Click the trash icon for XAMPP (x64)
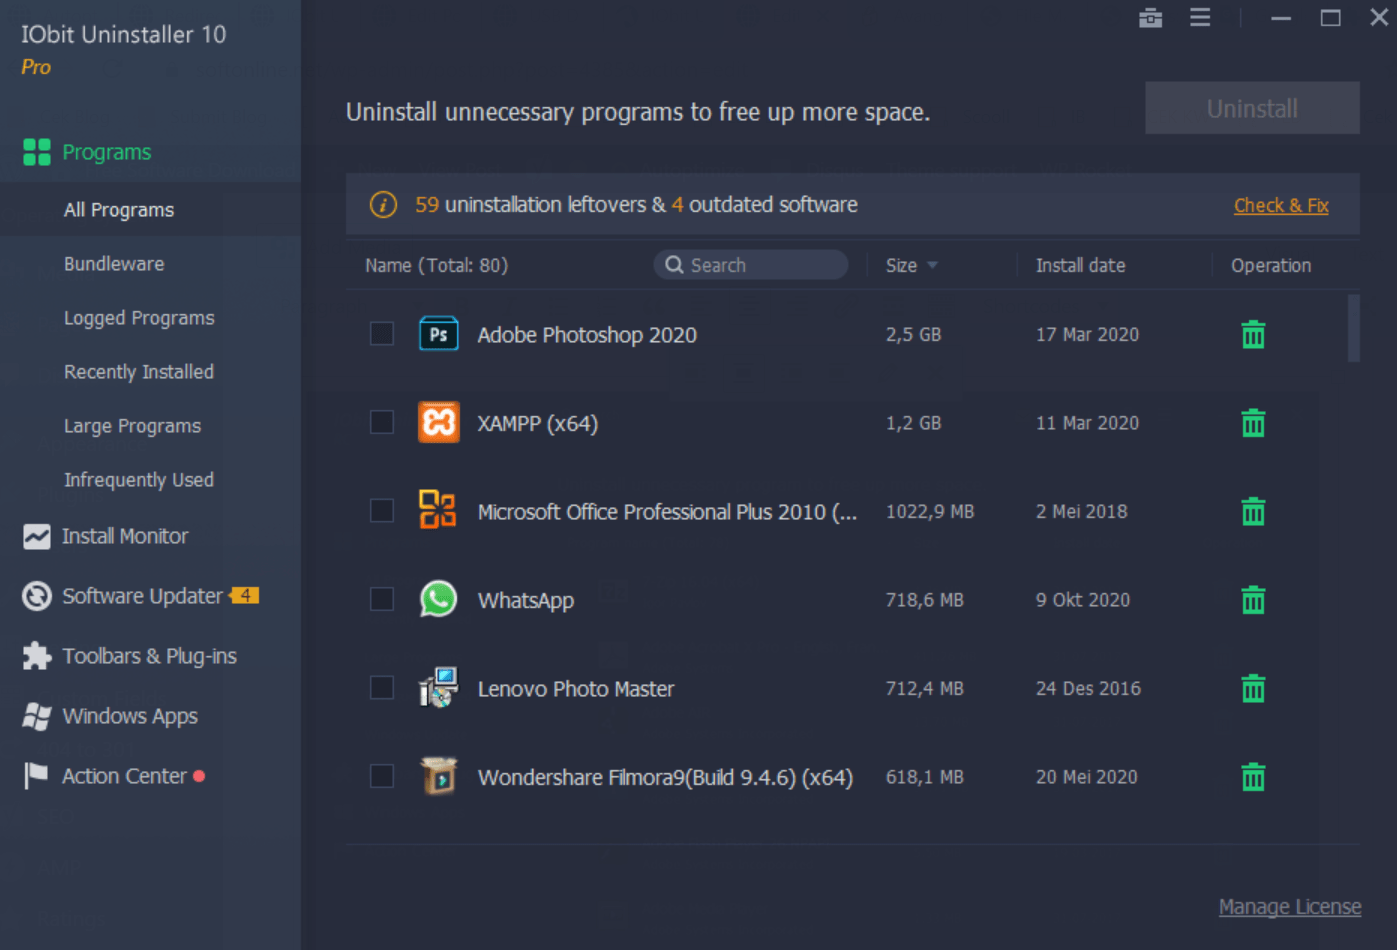Viewport: 1397px width, 950px height. 1253,423
